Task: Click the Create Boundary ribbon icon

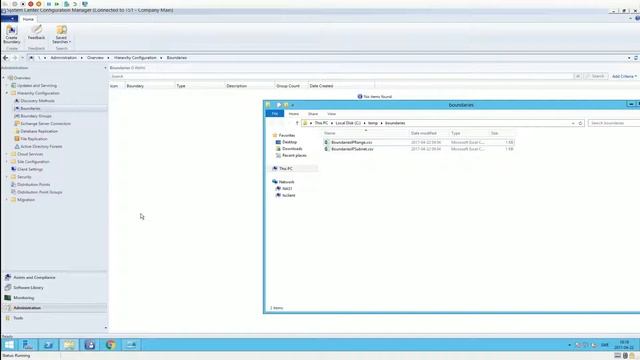Action: (11, 35)
